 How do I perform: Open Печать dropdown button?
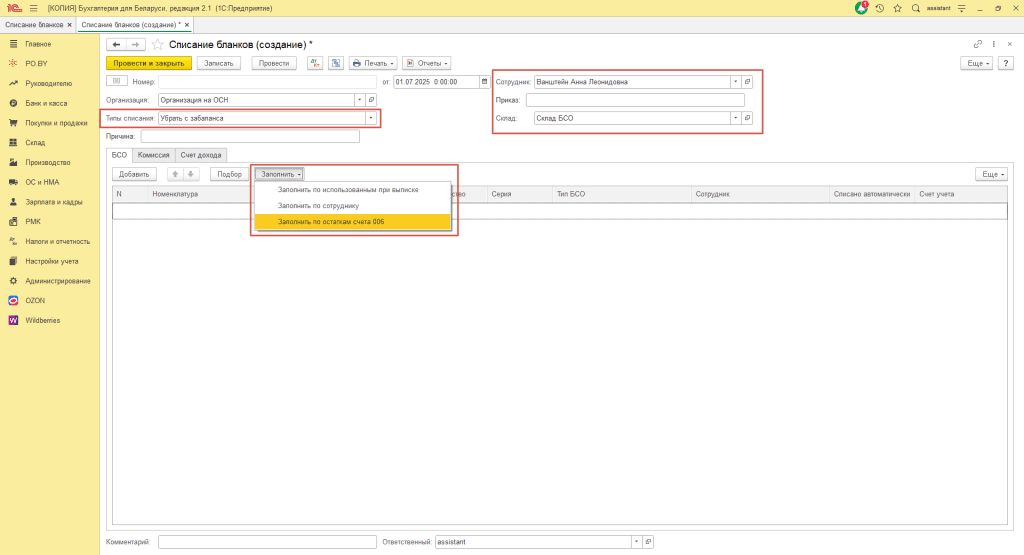373,63
